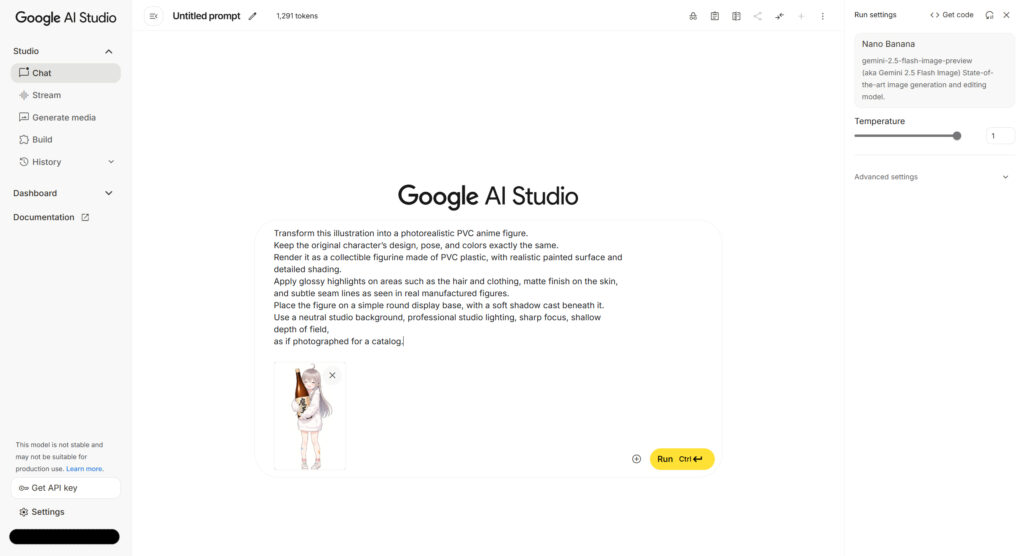Click Get code button
1024x556 pixels.
[952, 15]
